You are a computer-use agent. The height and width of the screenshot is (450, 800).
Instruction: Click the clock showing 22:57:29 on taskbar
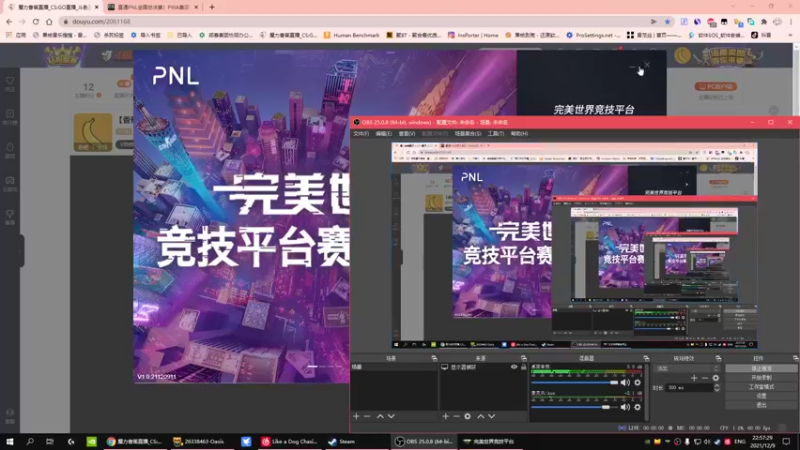pyautogui.click(x=762, y=441)
